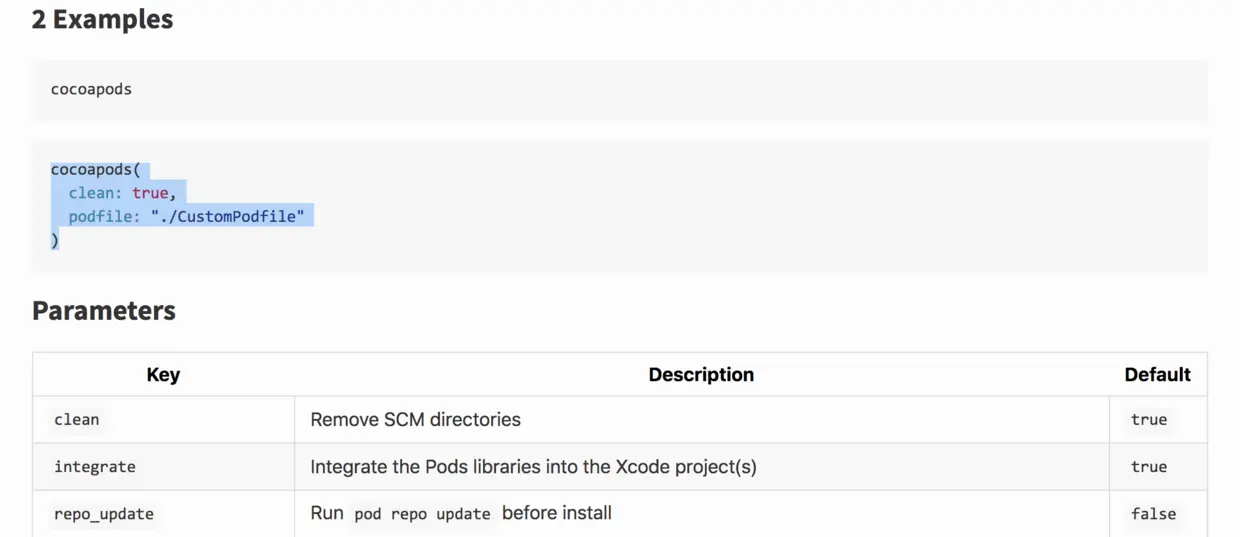Click the "Key" column header
Image resolution: width=1240 pixels, height=537 pixels.
[163, 375]
